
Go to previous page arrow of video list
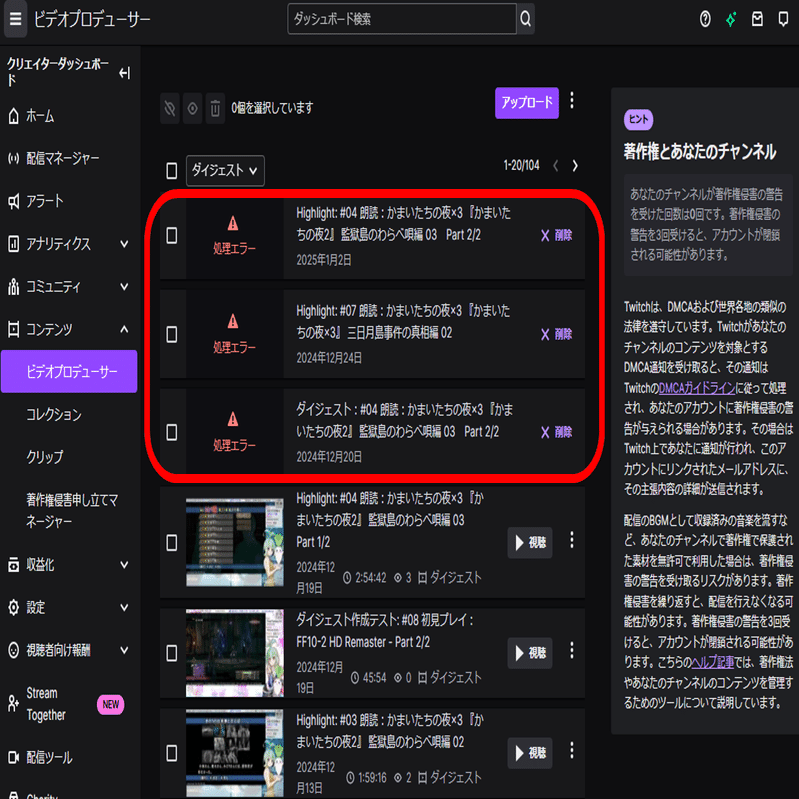555,166
